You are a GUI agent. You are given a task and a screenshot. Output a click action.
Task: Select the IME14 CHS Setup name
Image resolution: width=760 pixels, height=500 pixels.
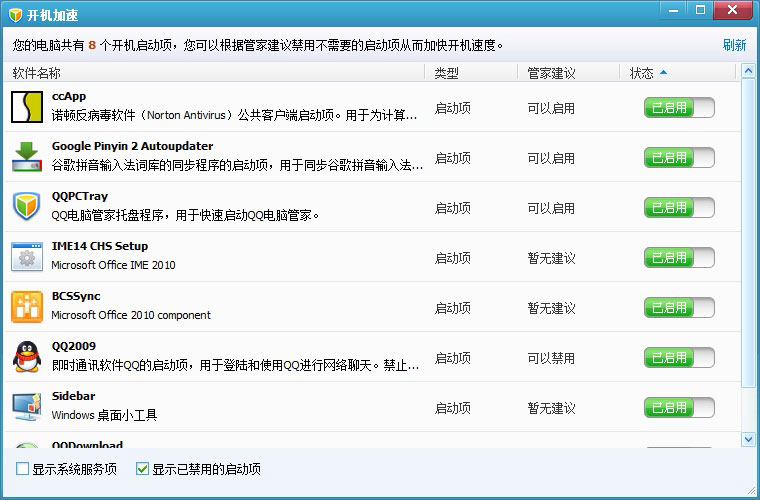coord(100,246)
